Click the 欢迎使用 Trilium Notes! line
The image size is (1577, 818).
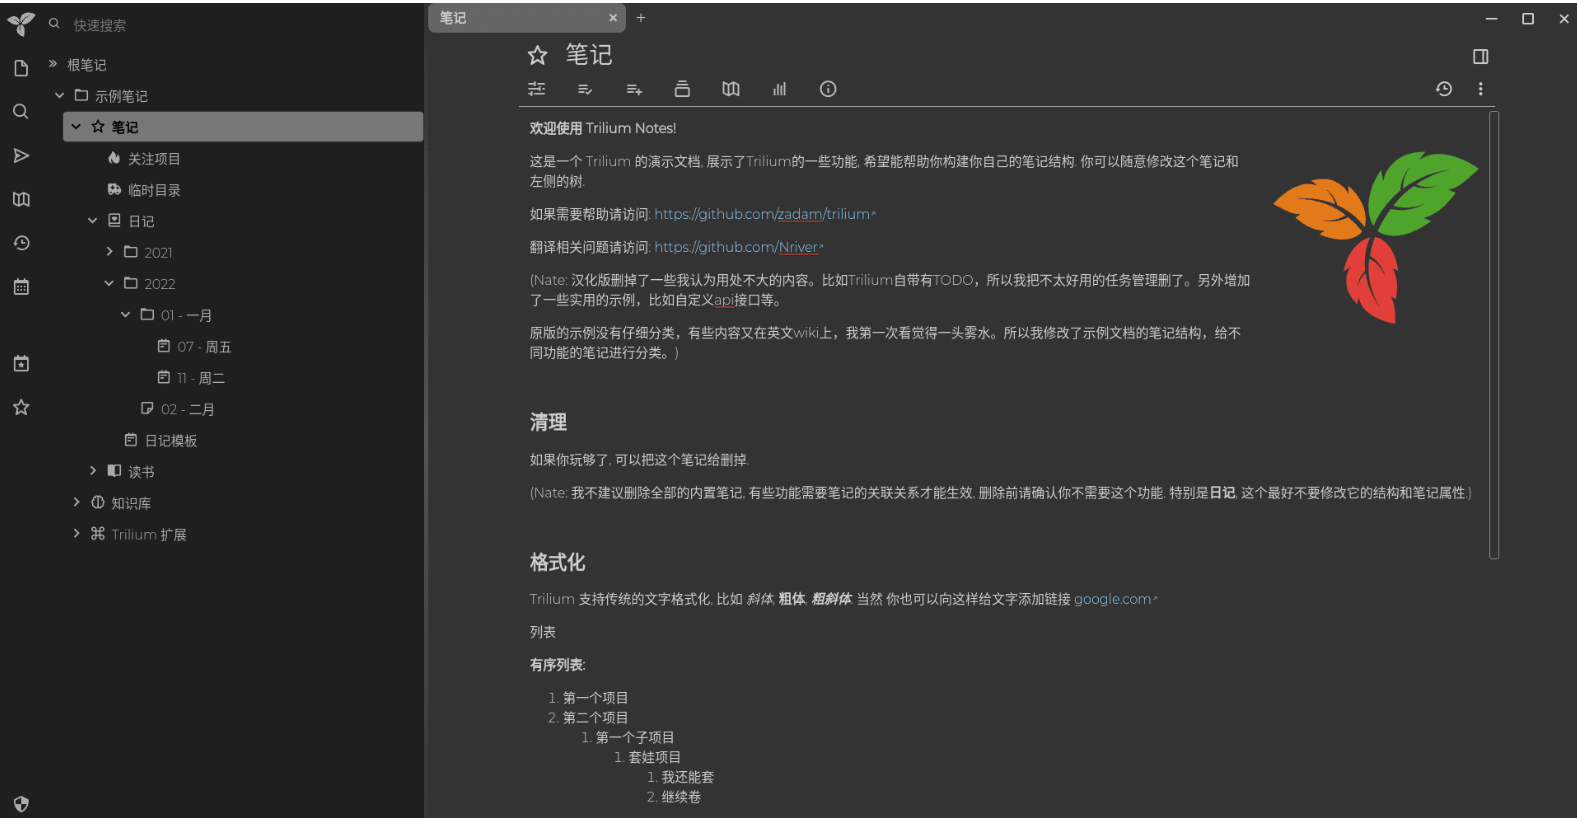(603, 128)
